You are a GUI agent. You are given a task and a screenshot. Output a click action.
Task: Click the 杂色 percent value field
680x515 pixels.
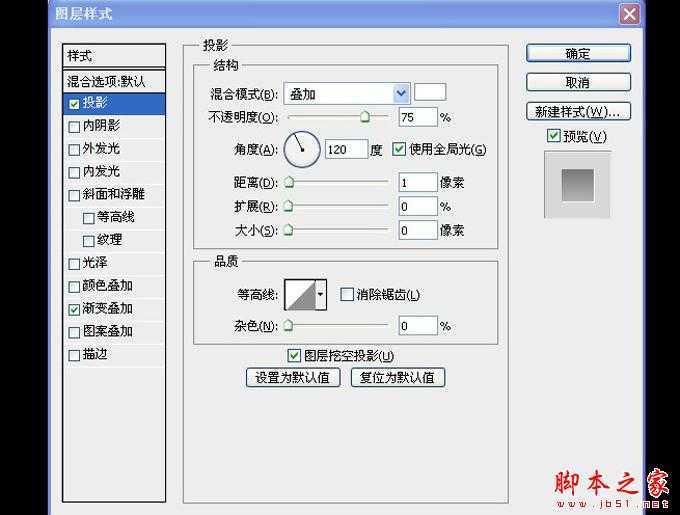(418, 326)
